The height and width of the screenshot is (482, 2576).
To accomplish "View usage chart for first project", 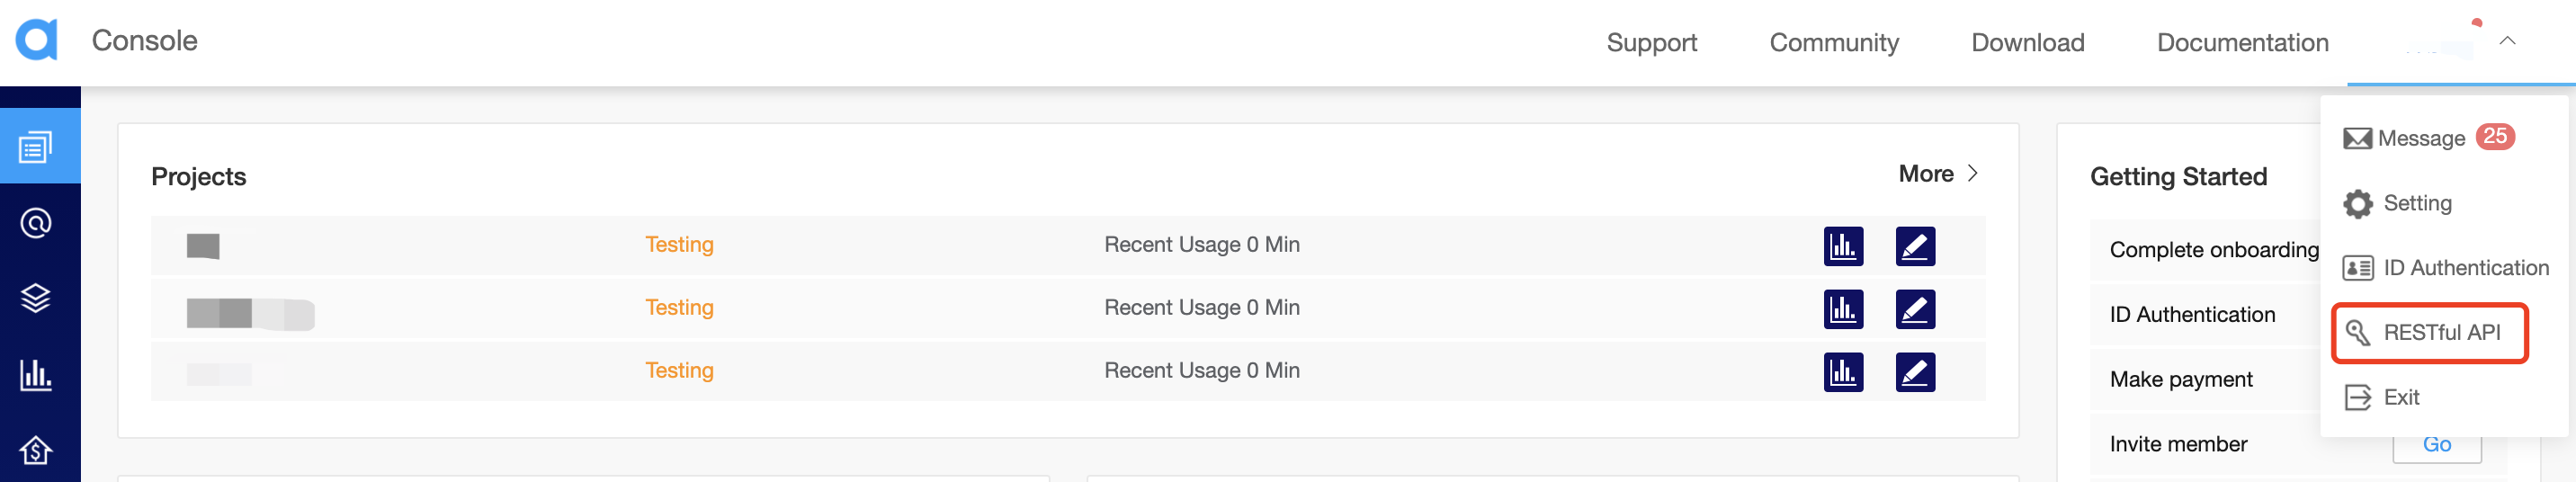I will tap(1843, 246).
